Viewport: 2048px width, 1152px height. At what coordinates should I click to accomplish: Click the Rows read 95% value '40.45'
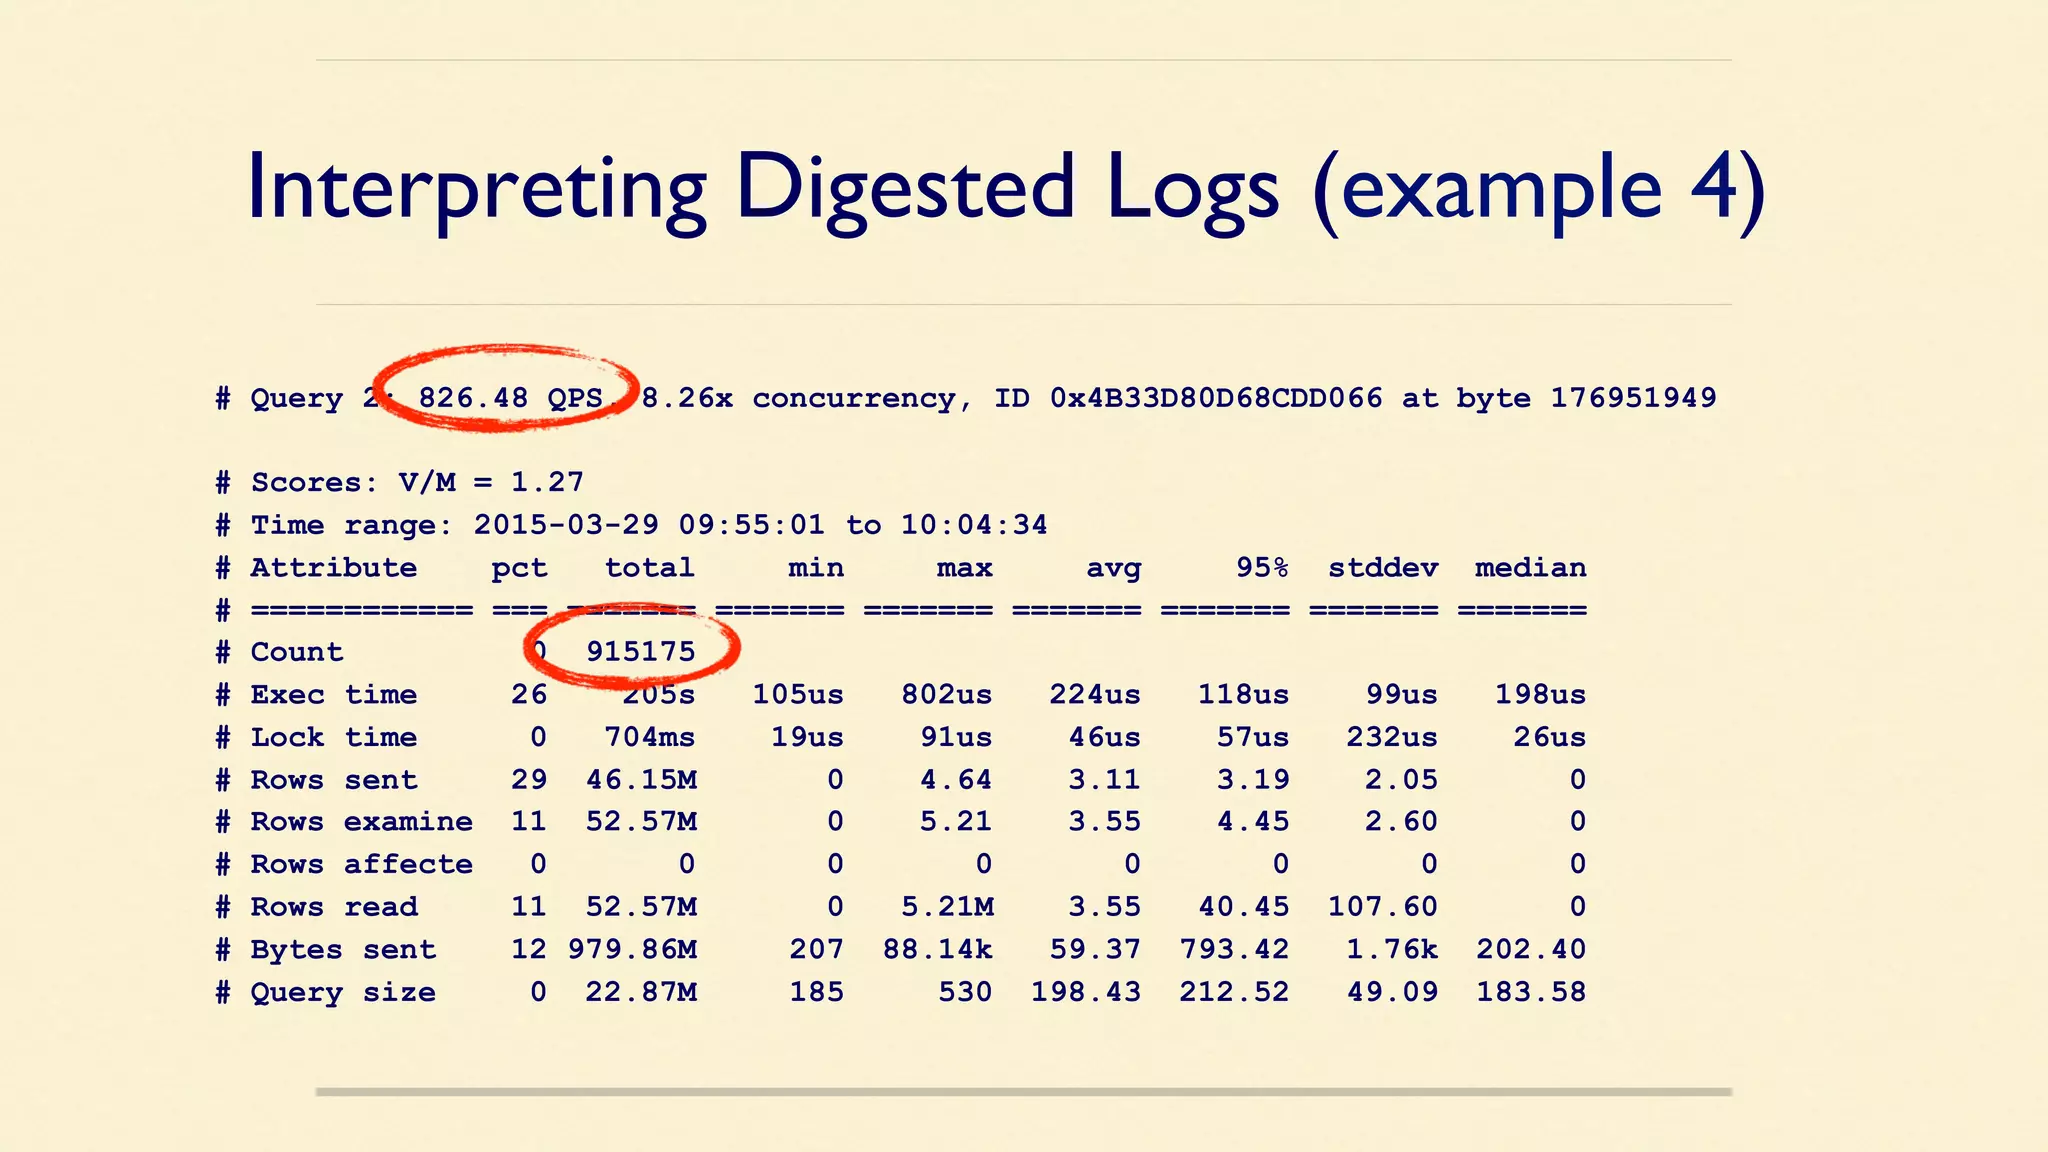1244,907
